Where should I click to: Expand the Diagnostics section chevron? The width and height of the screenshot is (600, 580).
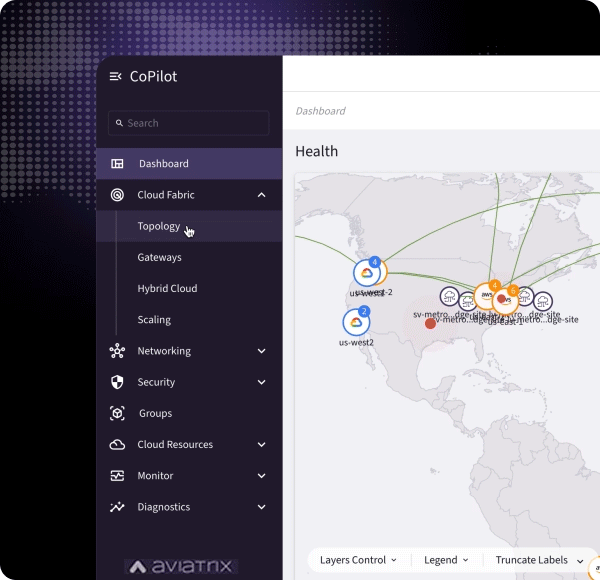[x=261, y=507]
